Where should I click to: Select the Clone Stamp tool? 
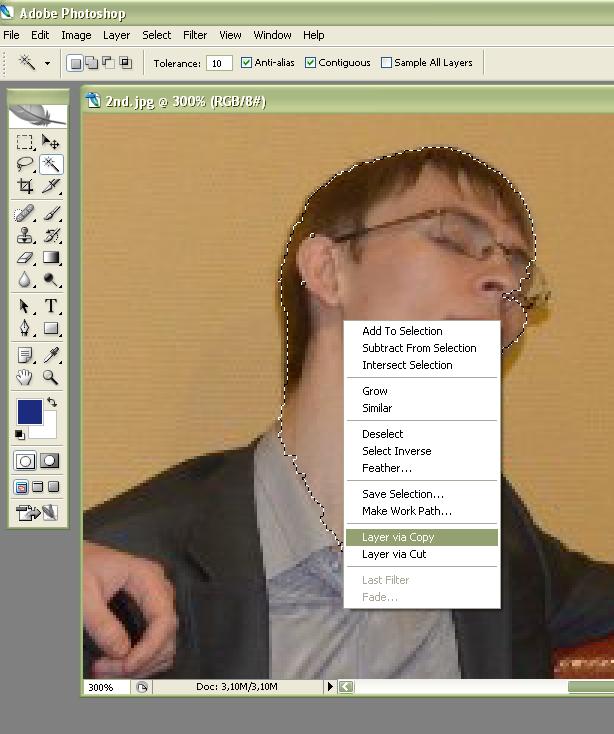tap(25, 235)
